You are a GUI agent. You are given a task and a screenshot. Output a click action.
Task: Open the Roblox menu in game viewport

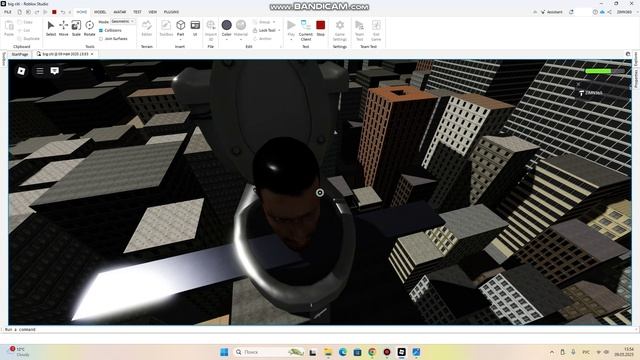tap(21, 71)
